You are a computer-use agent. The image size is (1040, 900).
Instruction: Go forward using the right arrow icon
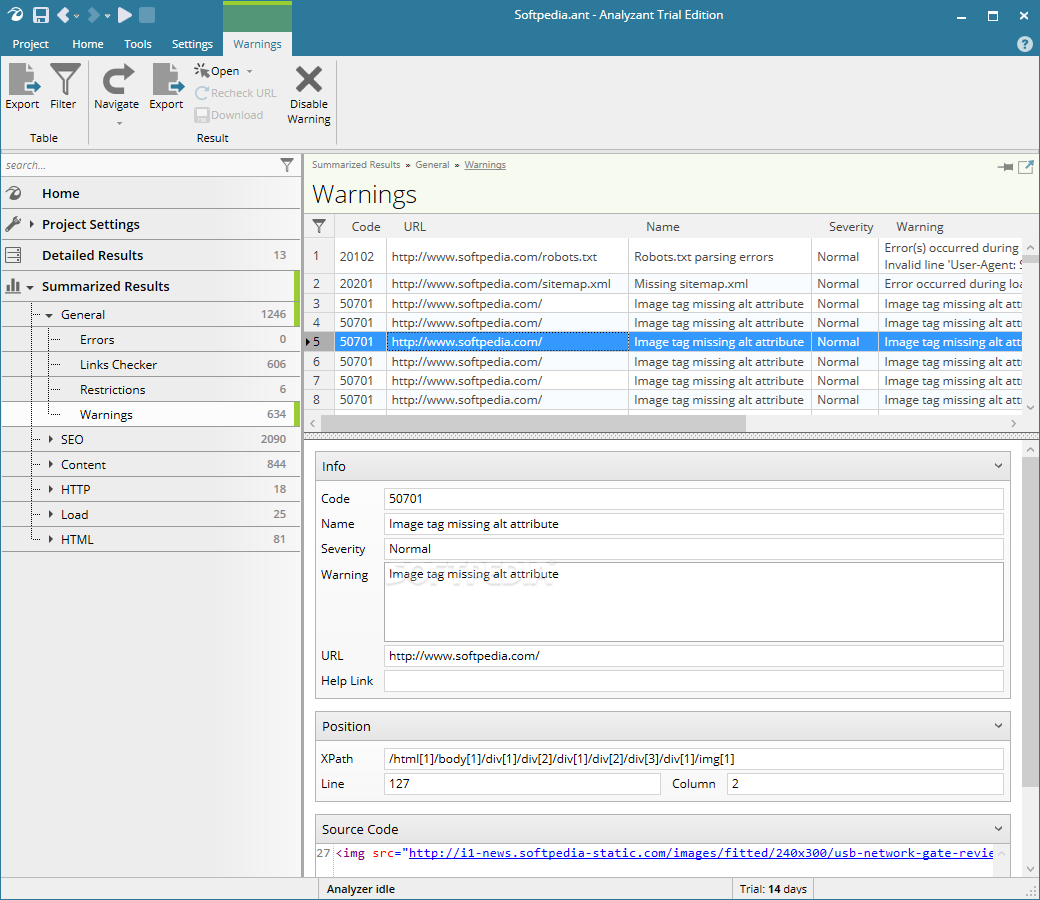click(94, 15)
